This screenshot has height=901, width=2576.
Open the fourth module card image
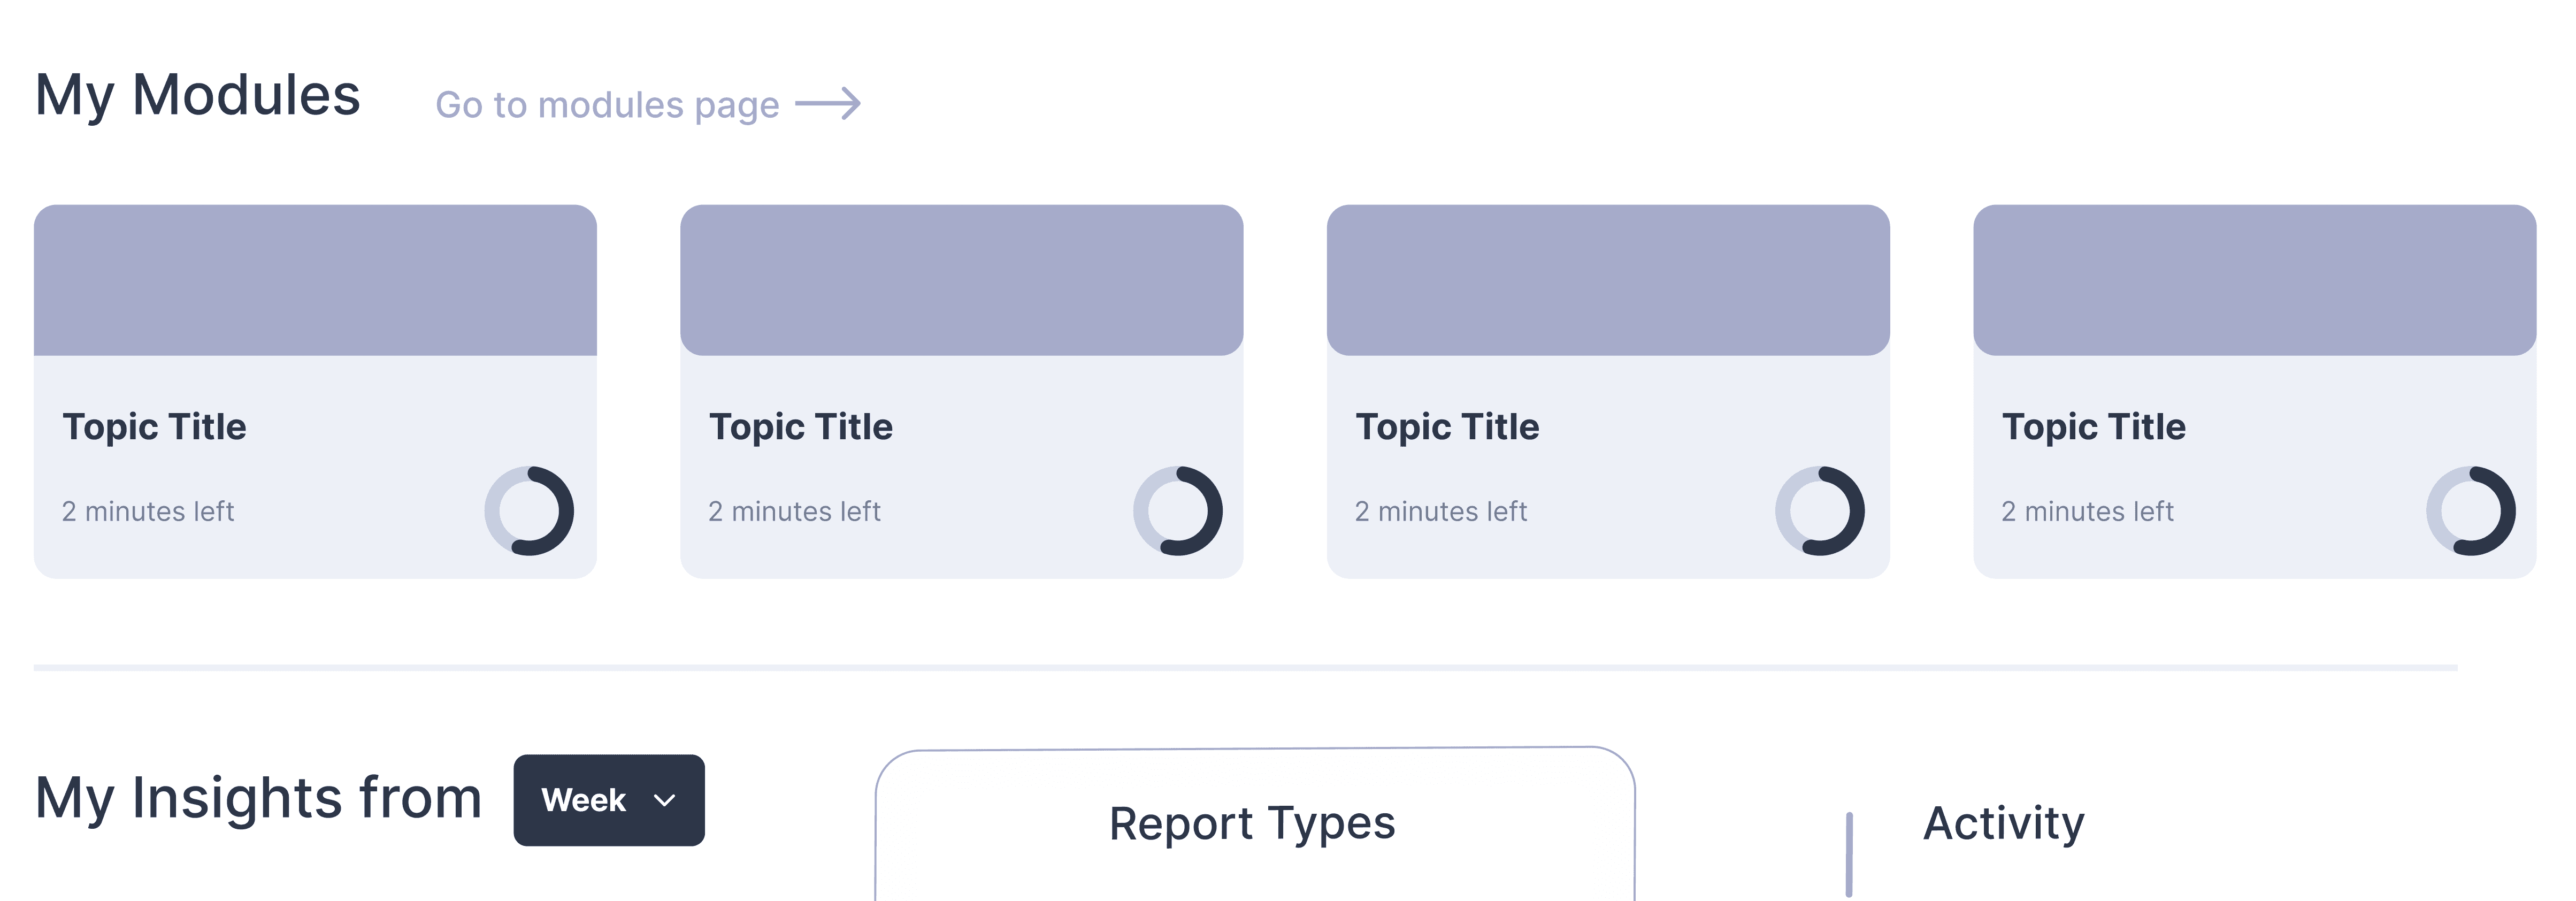(x=2255, y=280)
